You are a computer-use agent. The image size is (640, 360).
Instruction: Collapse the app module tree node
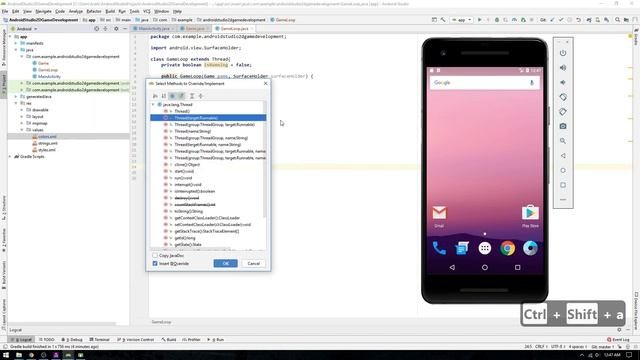(10, 37)
